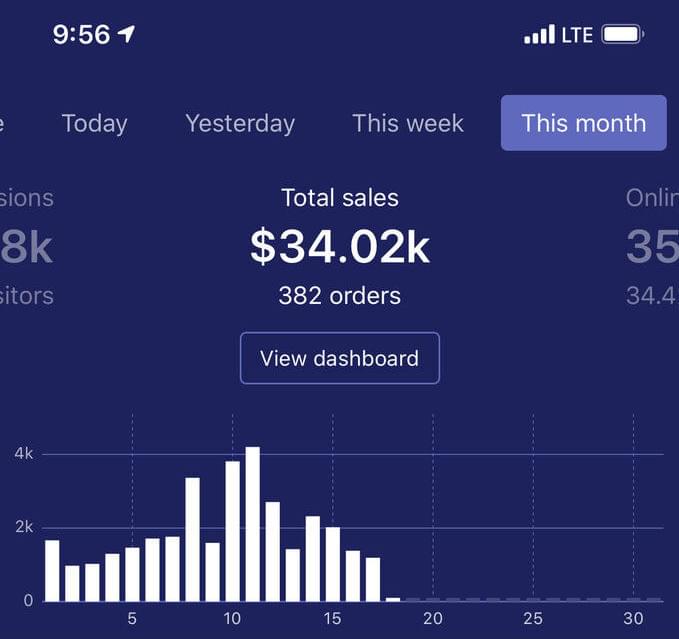Tap the 382 orders label
This screenshot has width=679, height=639.
point(340,296)
